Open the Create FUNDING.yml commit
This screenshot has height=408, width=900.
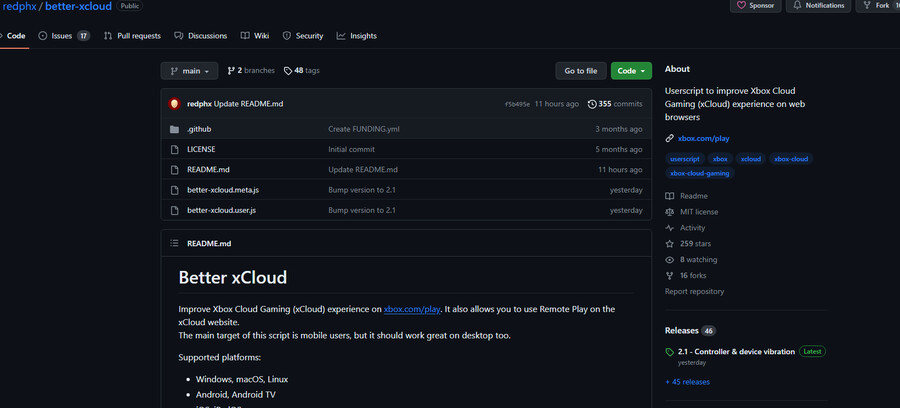364,129
